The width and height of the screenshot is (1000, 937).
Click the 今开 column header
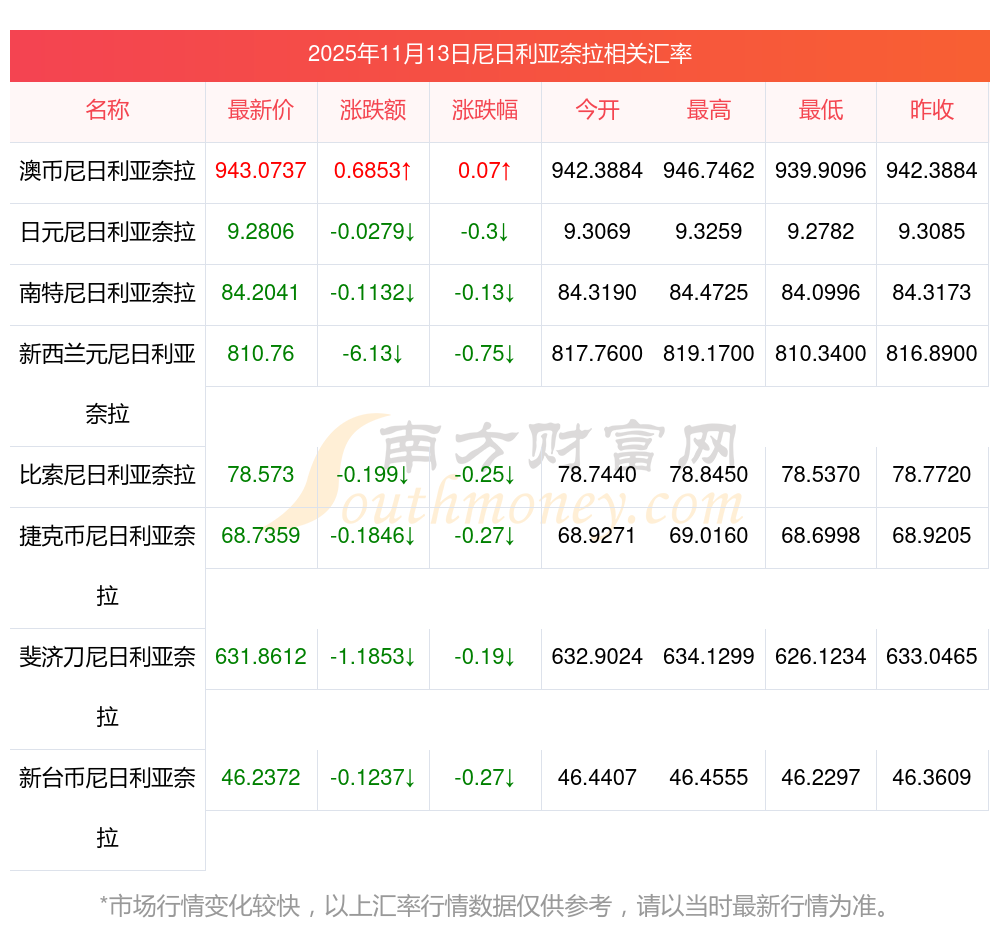pos(597,111)
